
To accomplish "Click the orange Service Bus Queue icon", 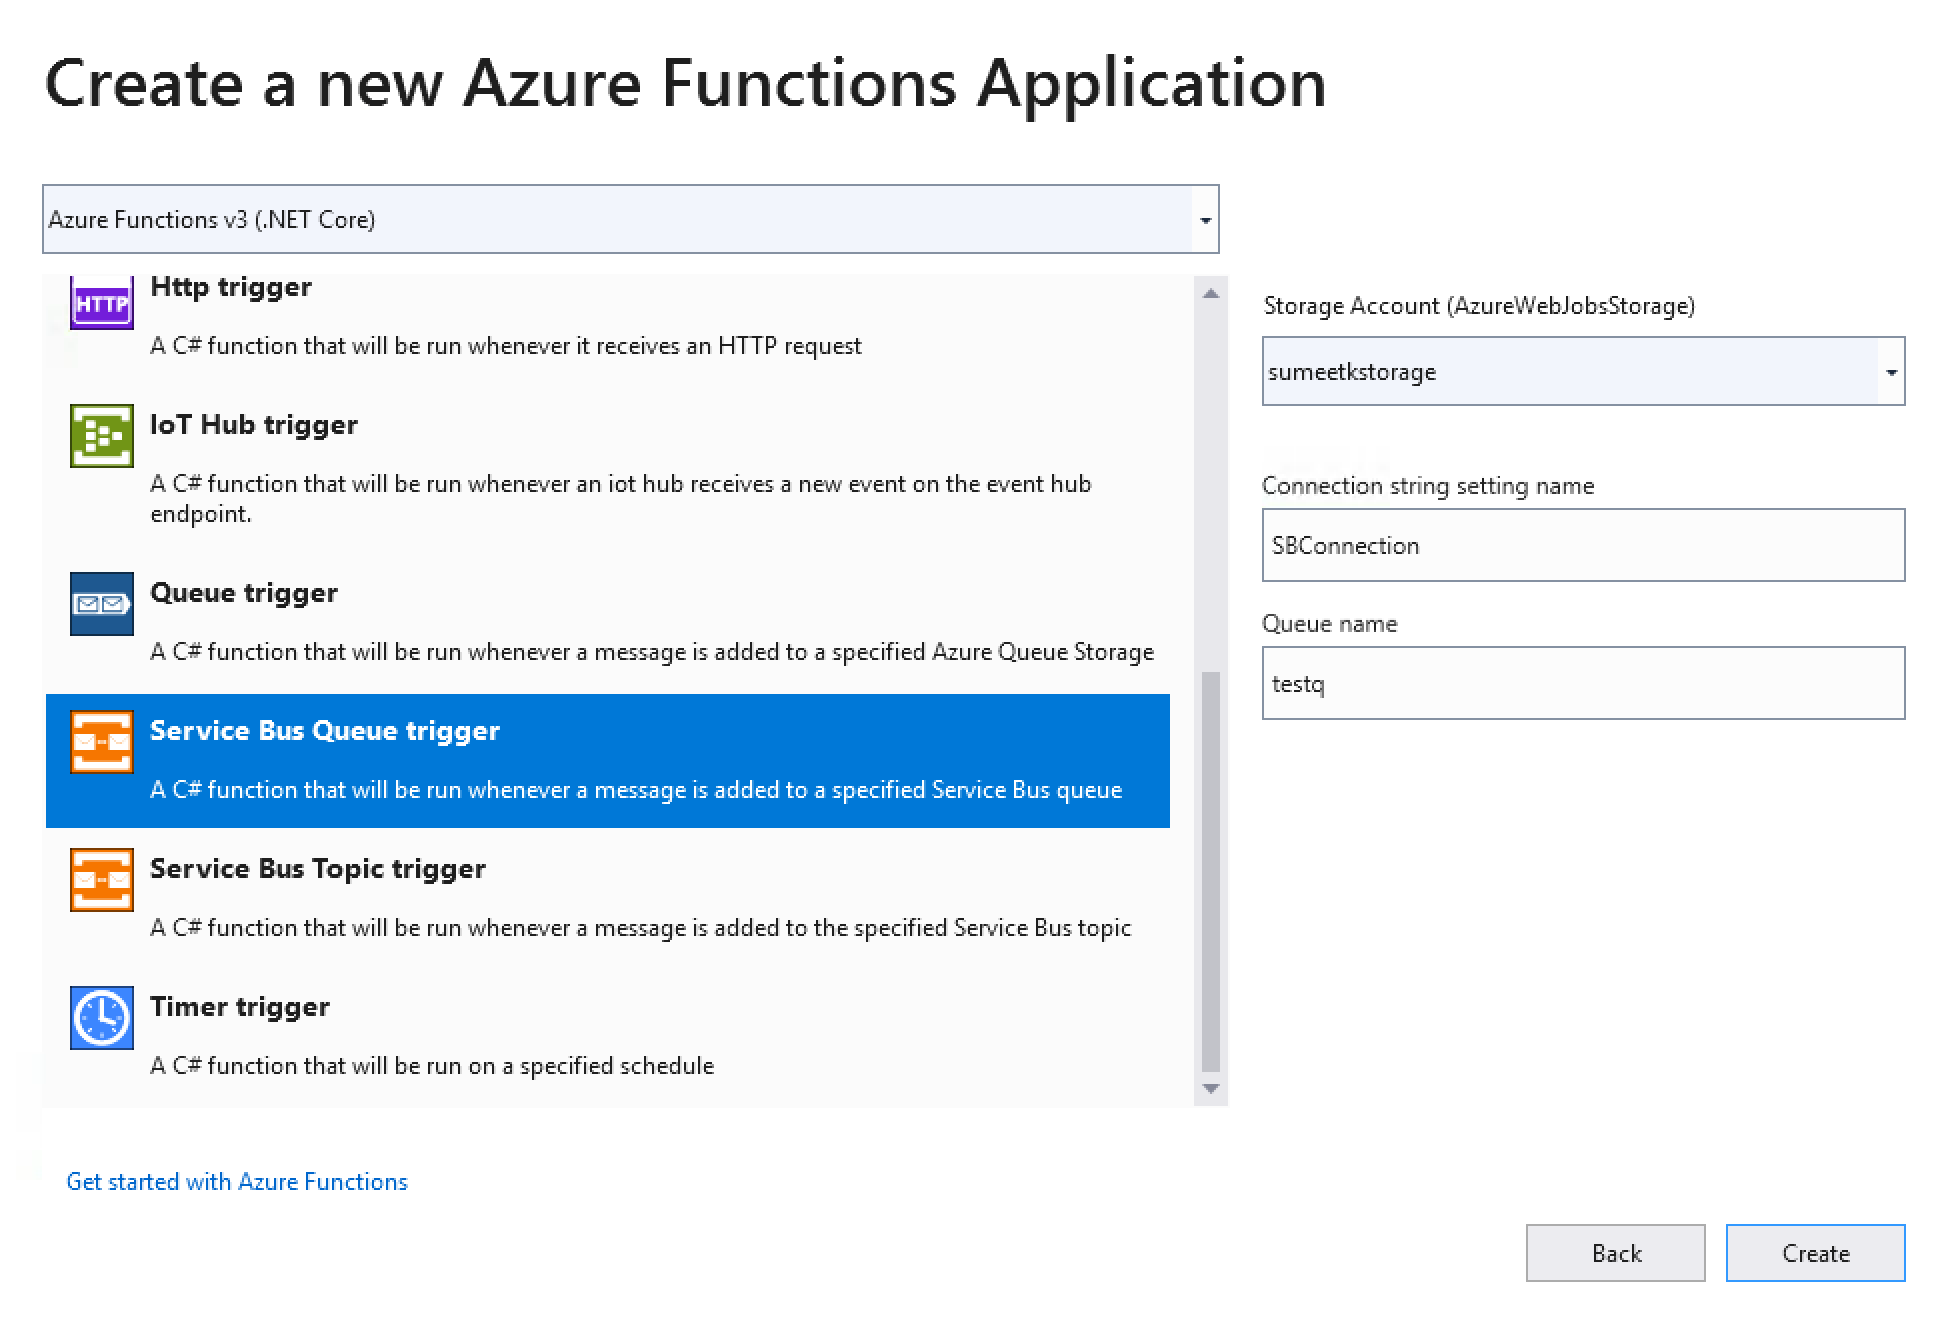I will (101, 742).
